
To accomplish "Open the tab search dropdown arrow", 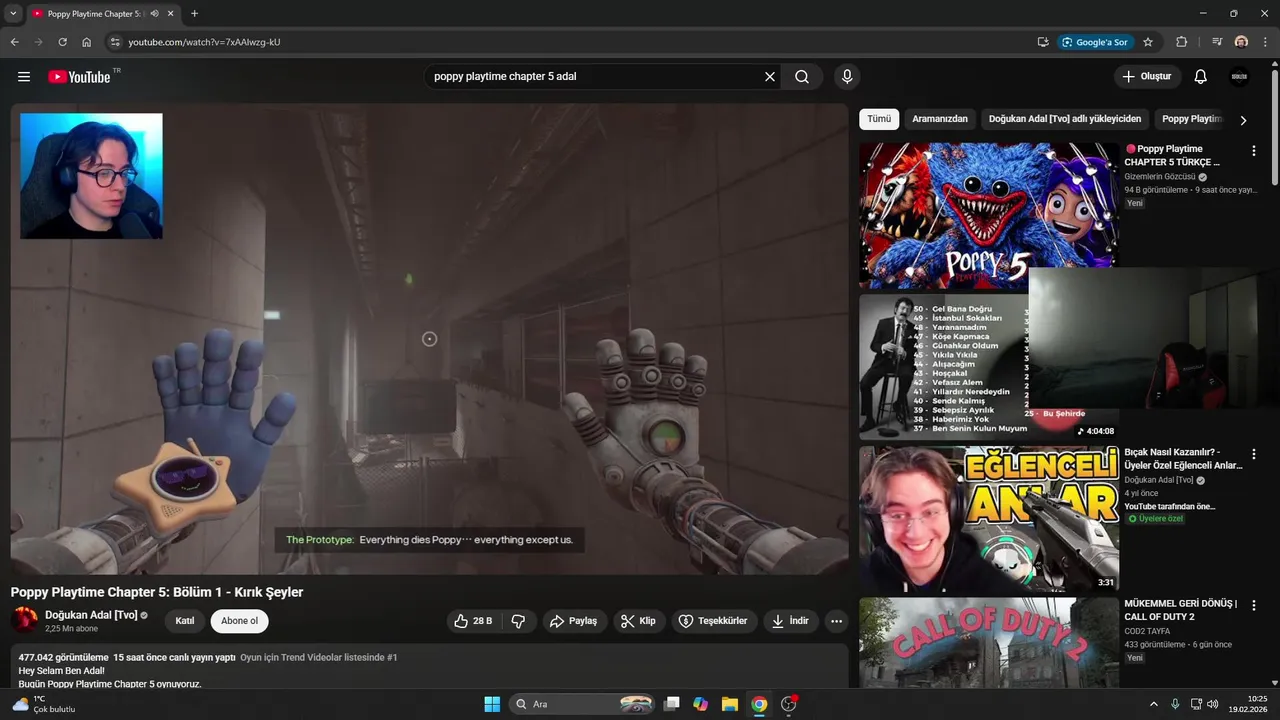I will (x=13, y=14).
